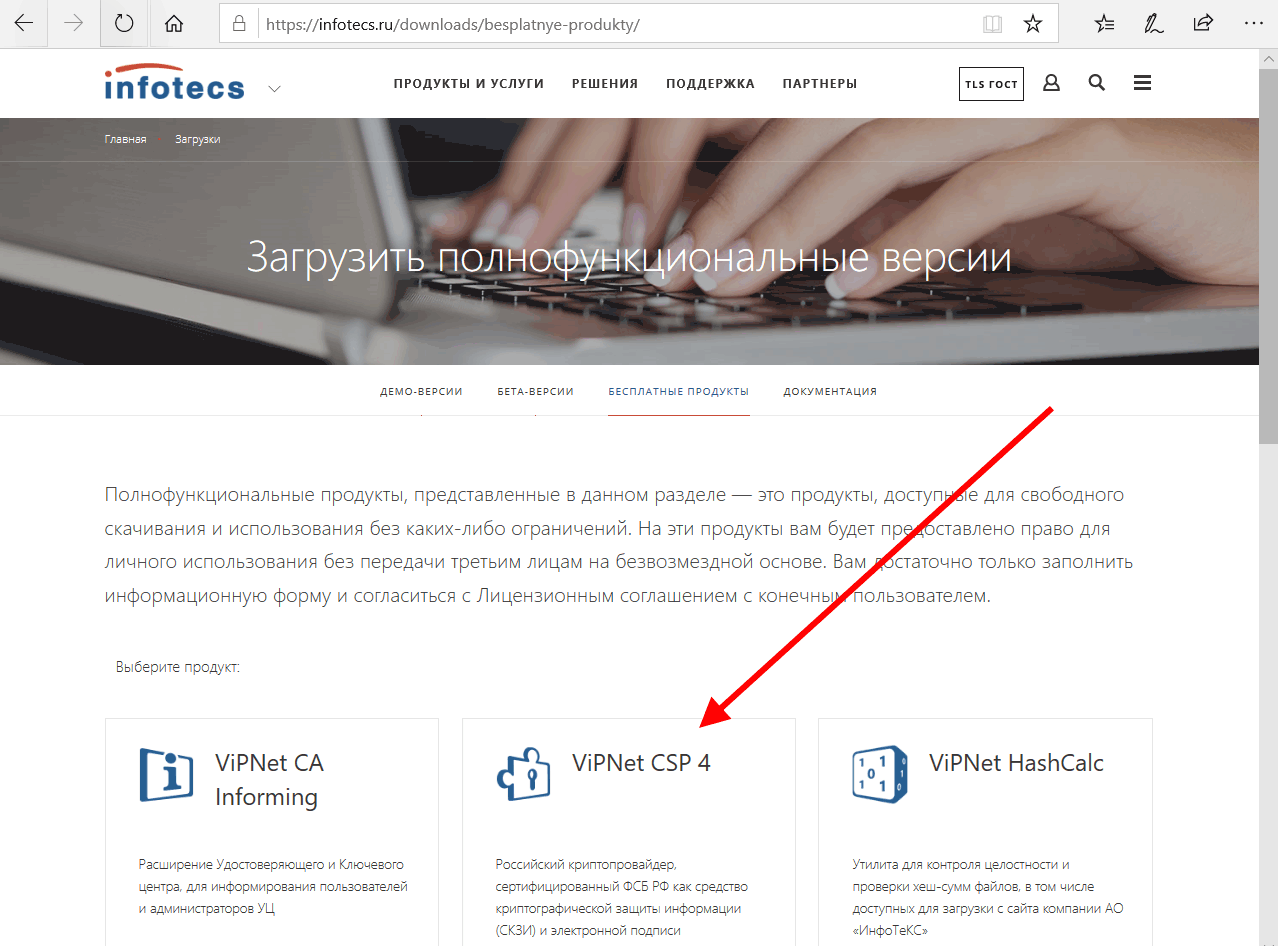This screenshot has width=1278, height=946.
Task: Open the Add notes pen icon
Action: pyautogui.click(x=1154, y=23)
